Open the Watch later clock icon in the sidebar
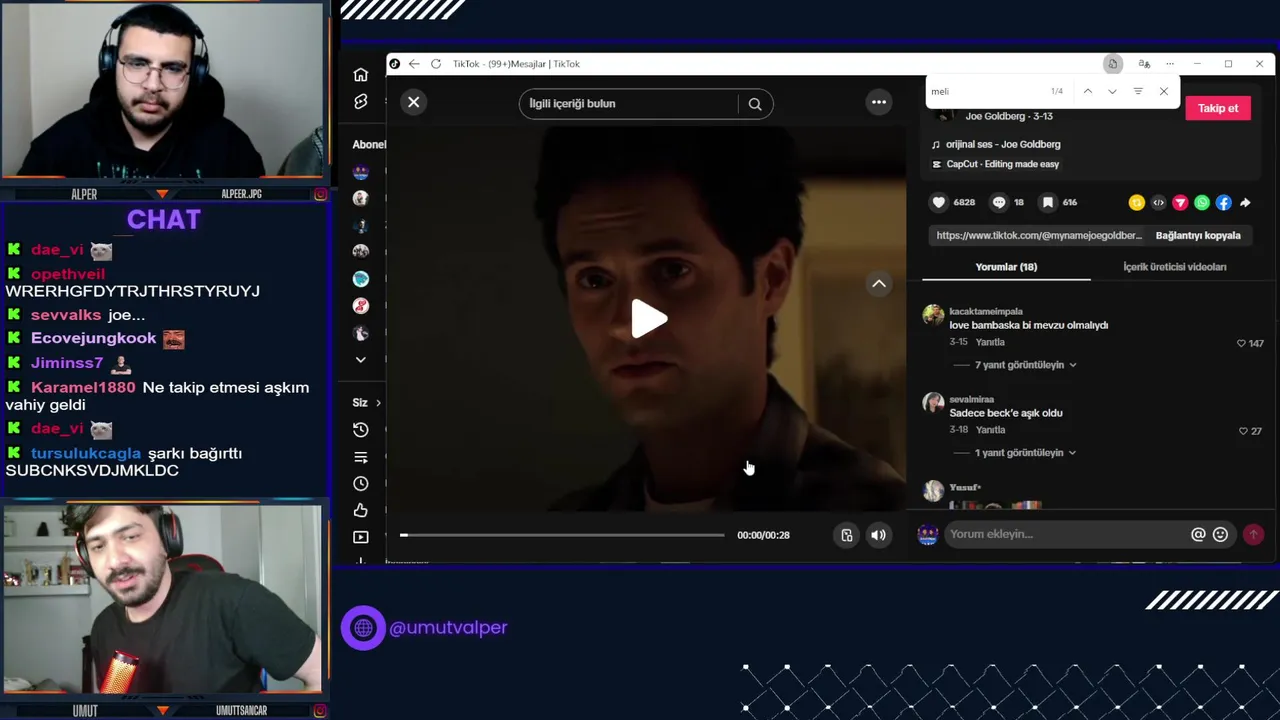Screen dimensions: 1280x720 coord(361,484)
